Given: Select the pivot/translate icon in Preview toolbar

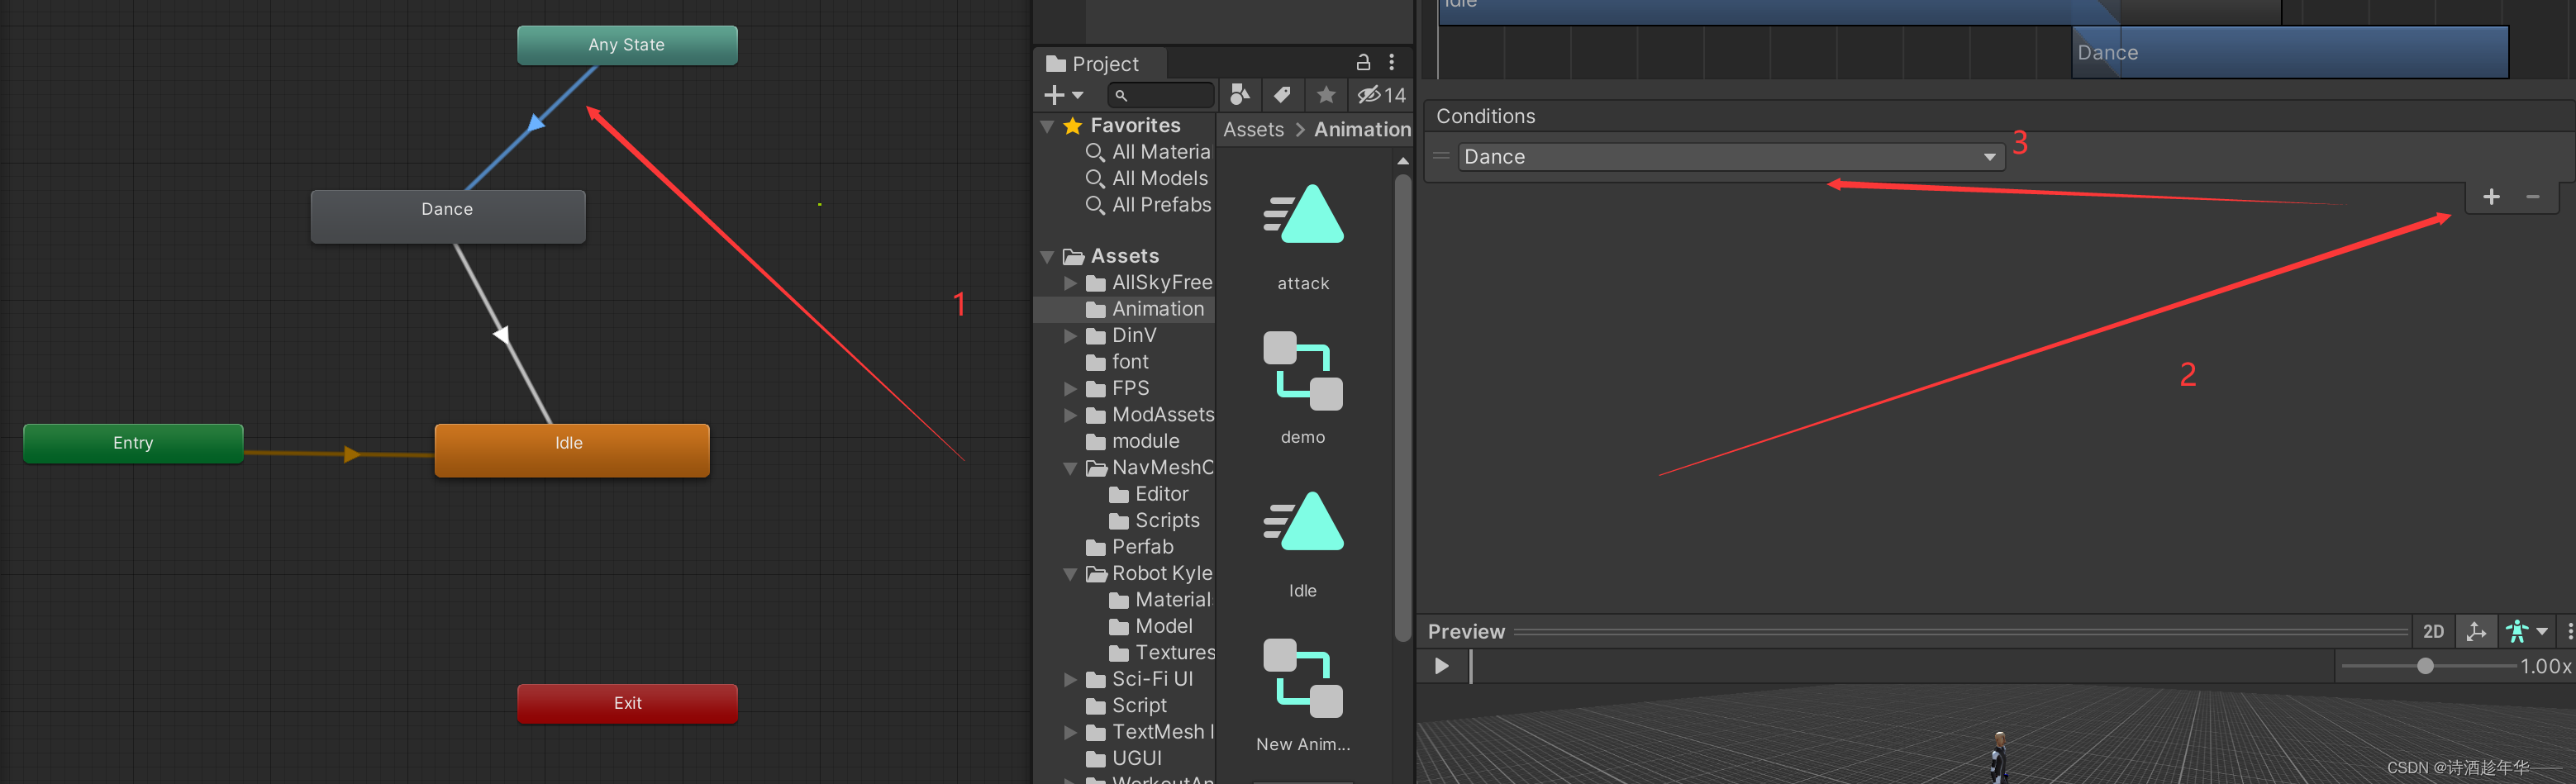Looking at the screenshot, I should pos(2476,632).
